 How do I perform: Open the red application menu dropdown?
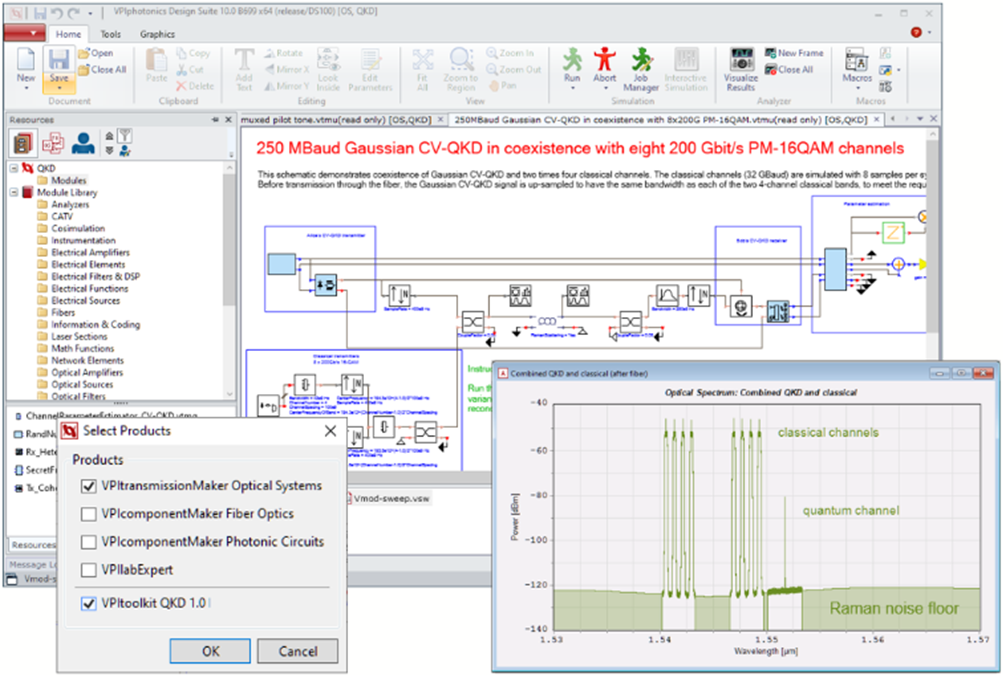(24, 33)
